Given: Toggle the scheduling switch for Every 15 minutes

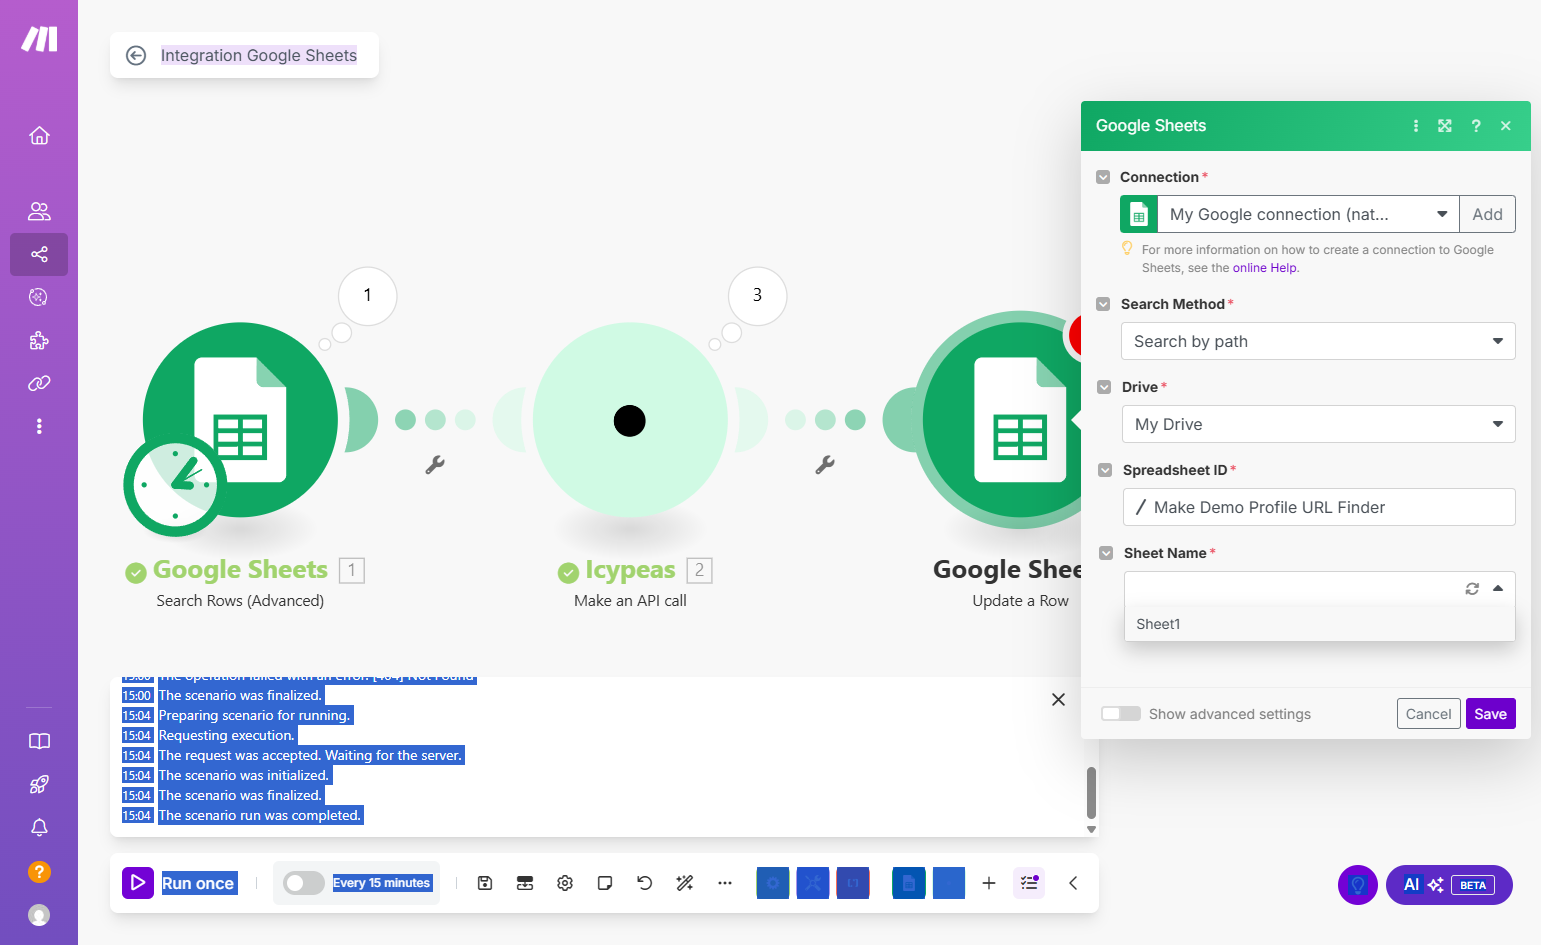Looking at the screenshot, I should tap(304, 883).
